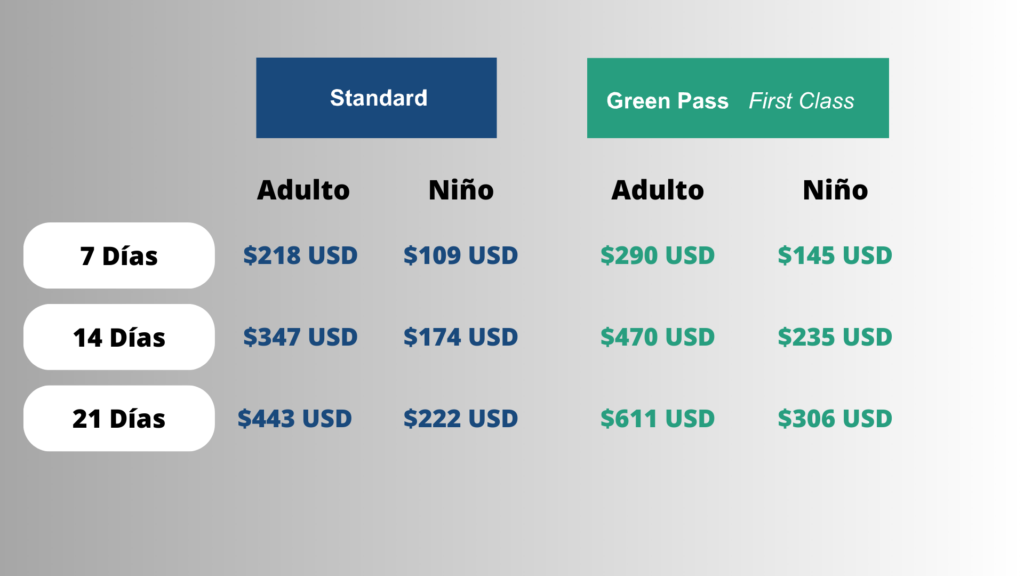The image size is (1024, 576).
Task: Click the $218 USD Standard adult price
Action: tap(300, 256)
